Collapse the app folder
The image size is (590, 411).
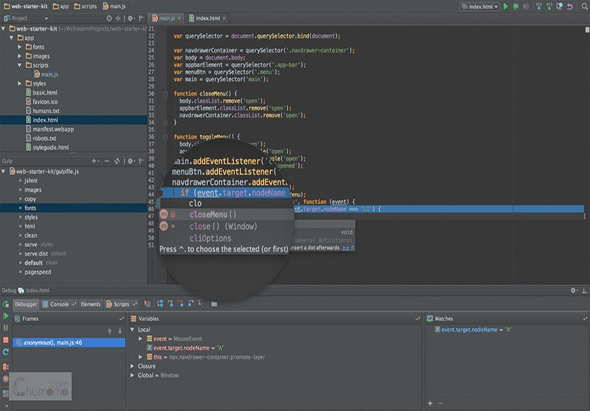click(x=12, y=38)
